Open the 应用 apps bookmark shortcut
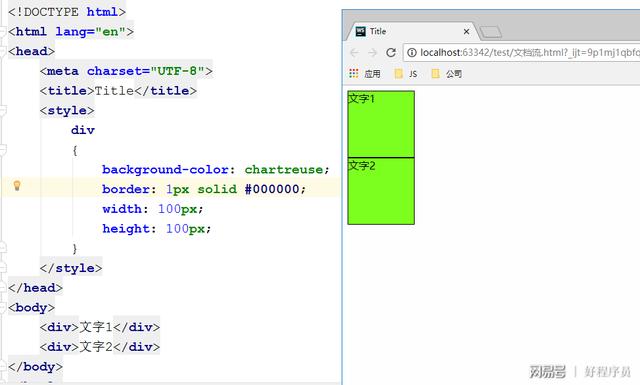The image size is (640, 385). click(365, 73)
